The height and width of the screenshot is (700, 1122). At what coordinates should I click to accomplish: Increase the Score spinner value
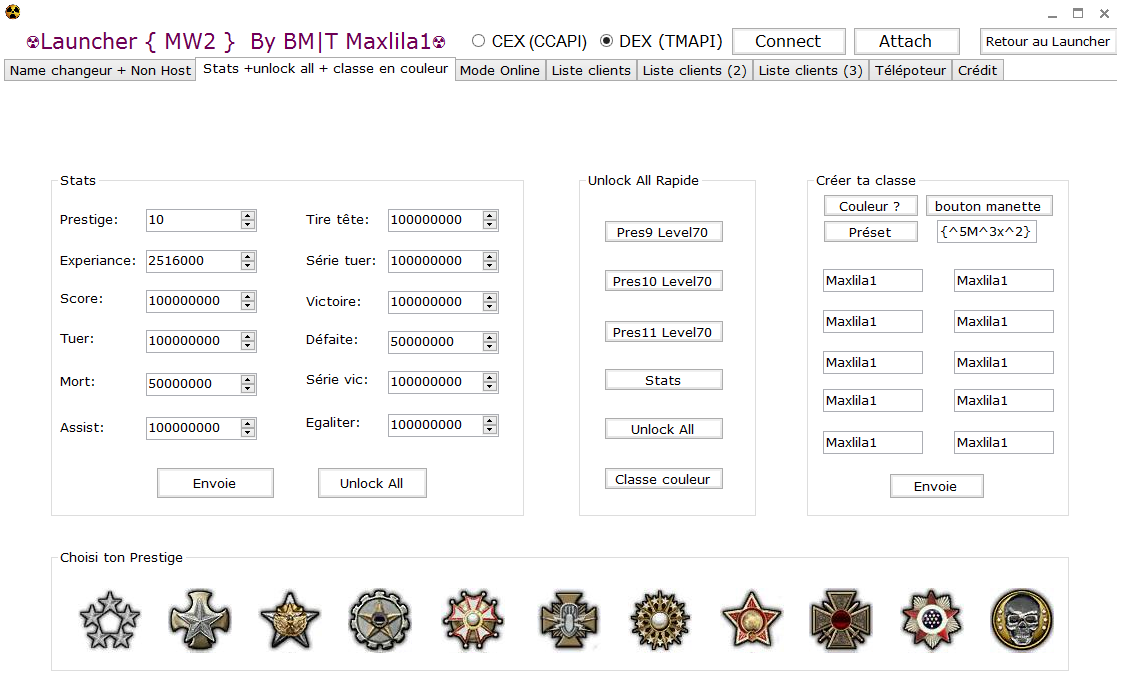point(248,297)
